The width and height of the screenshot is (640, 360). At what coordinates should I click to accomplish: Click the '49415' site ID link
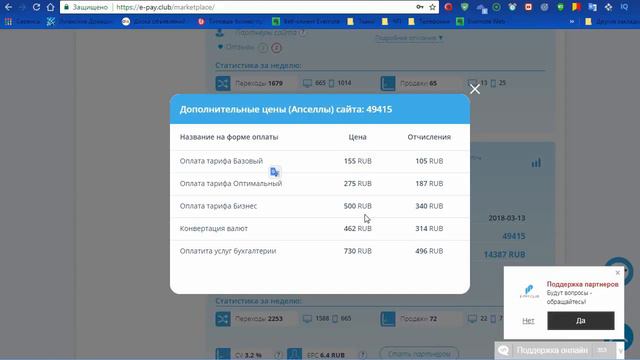(x=513, y=236)
